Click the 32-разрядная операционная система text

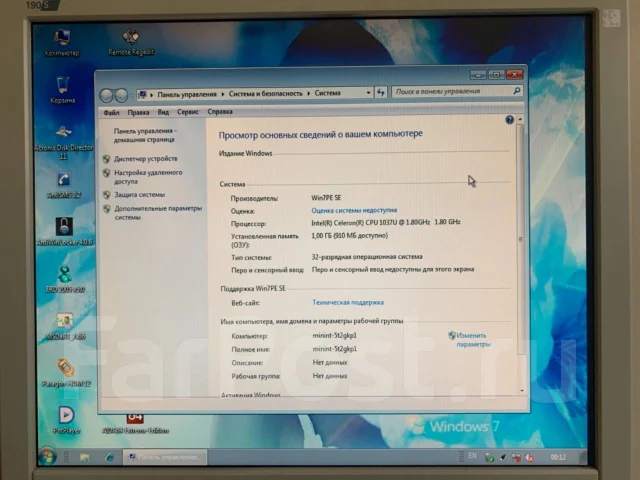[x=367, y=257]
